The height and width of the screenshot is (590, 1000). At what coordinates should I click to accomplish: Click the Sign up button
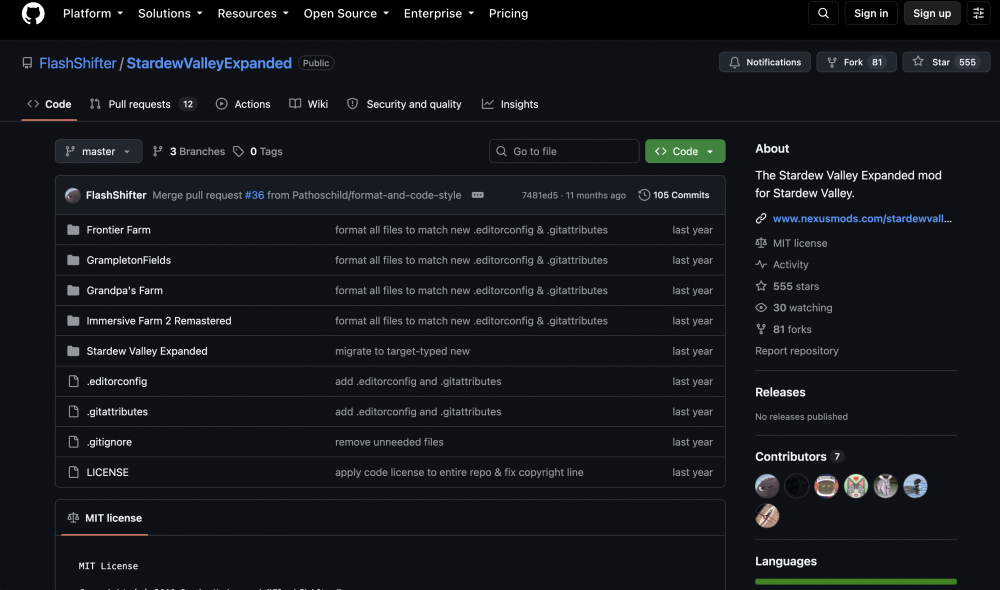point(932,13)
